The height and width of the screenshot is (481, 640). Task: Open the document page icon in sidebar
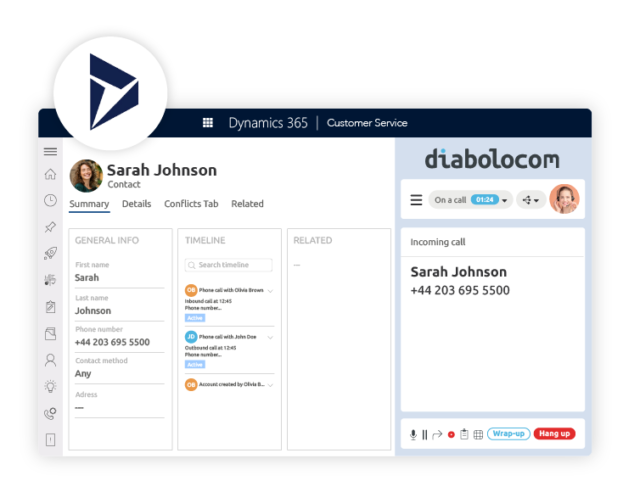tap(50, 334)
